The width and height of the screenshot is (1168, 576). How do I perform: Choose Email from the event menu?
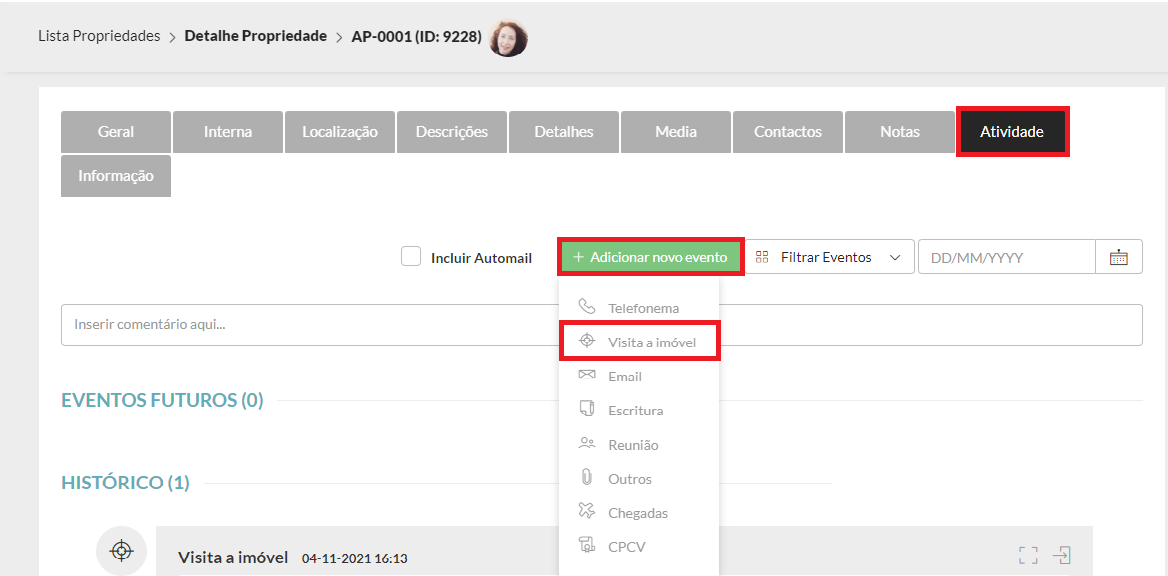coord(638,376)
